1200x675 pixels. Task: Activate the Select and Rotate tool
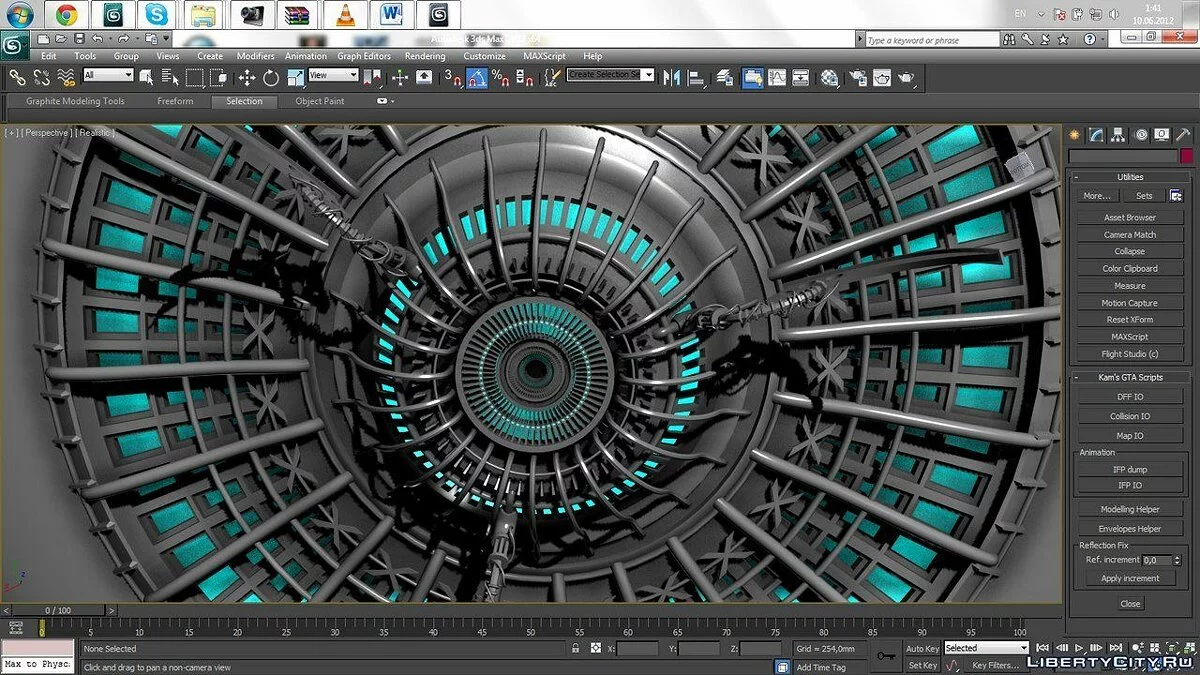pyautogui.click(x=271, y=78)
